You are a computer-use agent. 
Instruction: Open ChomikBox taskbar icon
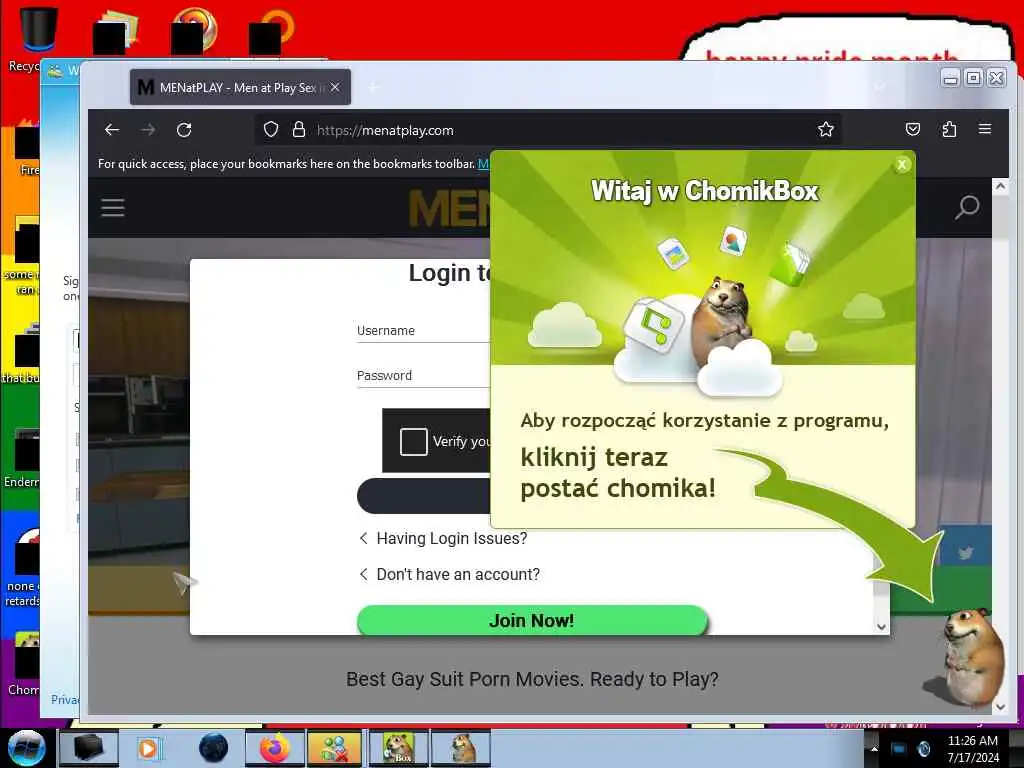click(x=398, y=748)
